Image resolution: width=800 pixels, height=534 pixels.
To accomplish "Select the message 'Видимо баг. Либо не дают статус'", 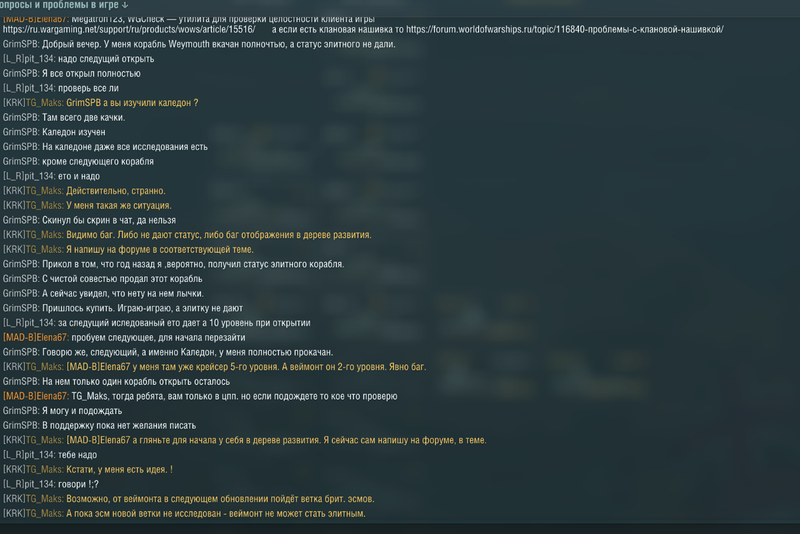I will pyautogui.click(x=218, y=235).
